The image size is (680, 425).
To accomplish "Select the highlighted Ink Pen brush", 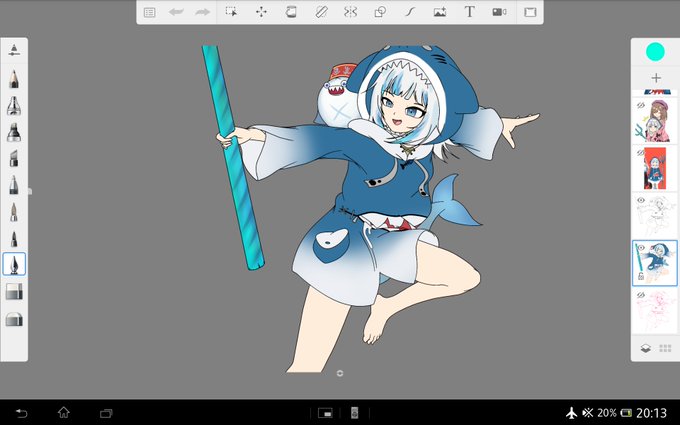I will 14,264.
